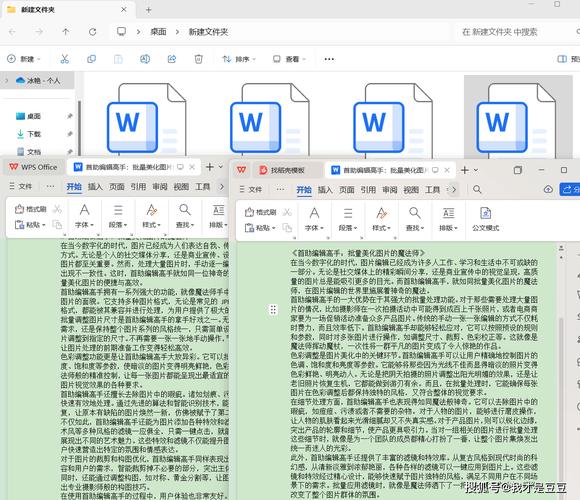580x500 pixels.
Task: Select the highlighted fourth Word file thumbnail
Action: coord(518,118)
